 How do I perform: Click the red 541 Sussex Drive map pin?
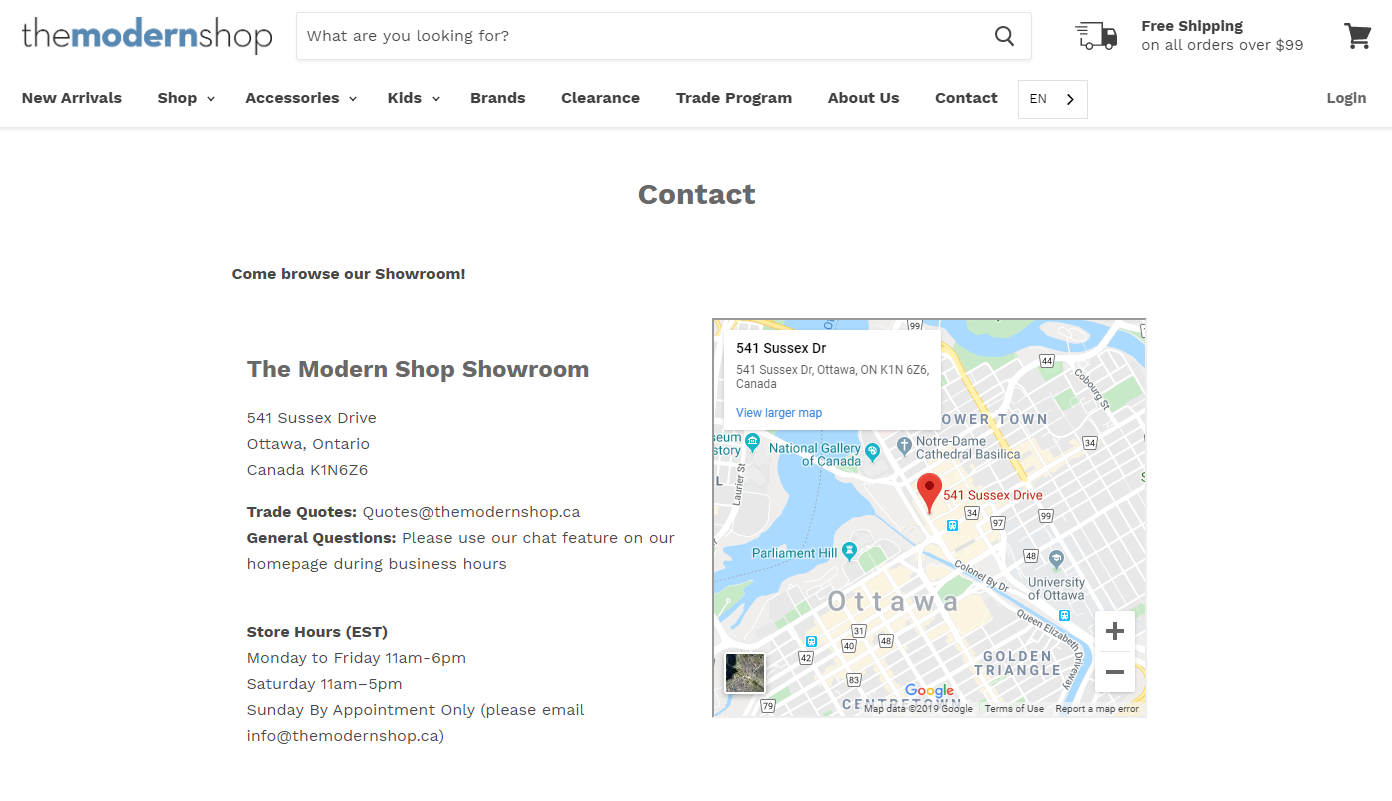(x=928, y=492)
